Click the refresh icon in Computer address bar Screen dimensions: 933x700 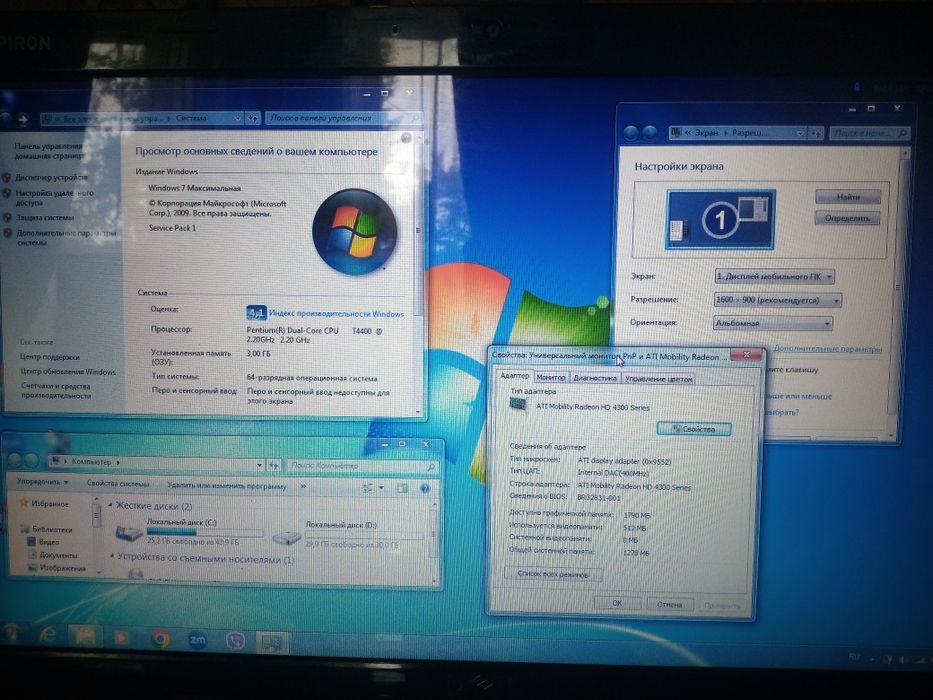click(274, 465)
